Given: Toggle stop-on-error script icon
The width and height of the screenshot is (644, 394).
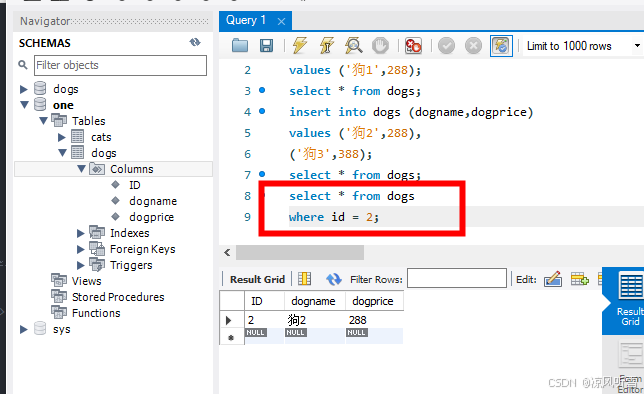Looking at the screenshot, I should (413, 45).
